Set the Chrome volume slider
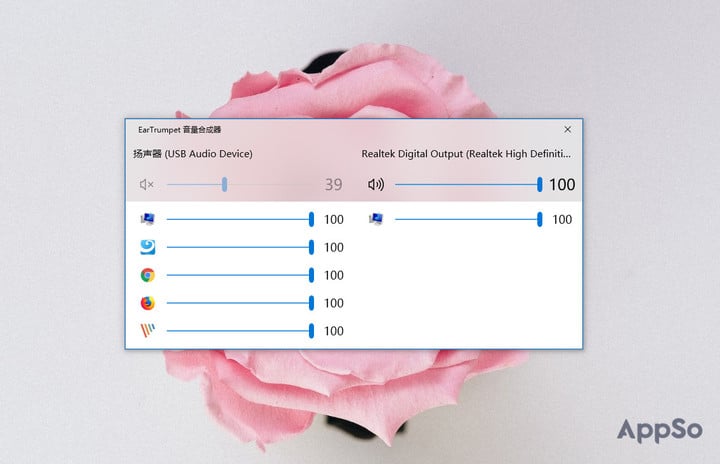This screenshot has height=464, width=720. pos(240,275)
